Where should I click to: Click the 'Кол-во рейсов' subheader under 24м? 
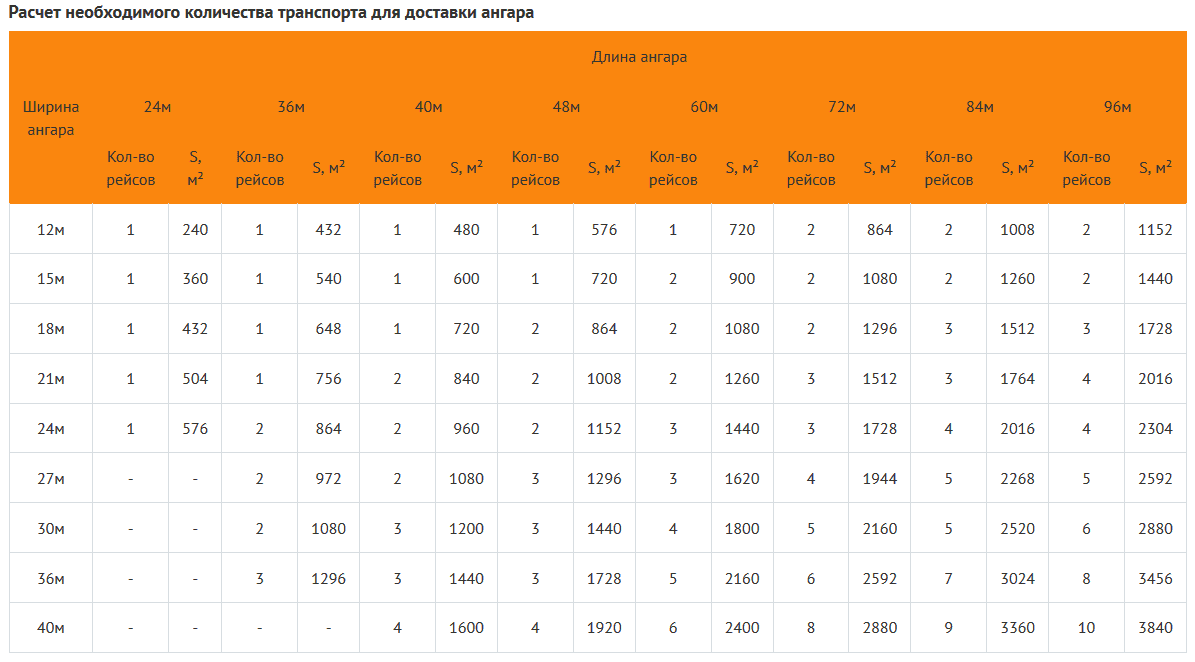(x=131, y=169)
